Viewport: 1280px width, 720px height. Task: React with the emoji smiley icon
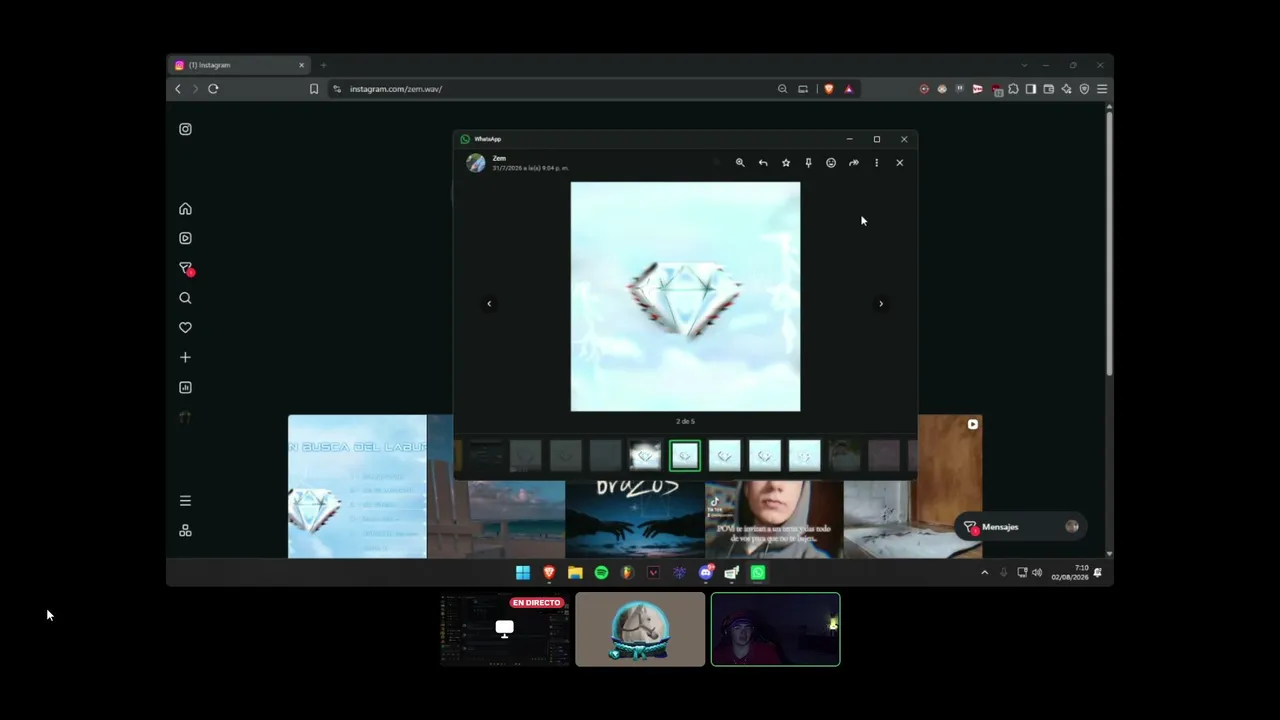click(x=831, y=163)
